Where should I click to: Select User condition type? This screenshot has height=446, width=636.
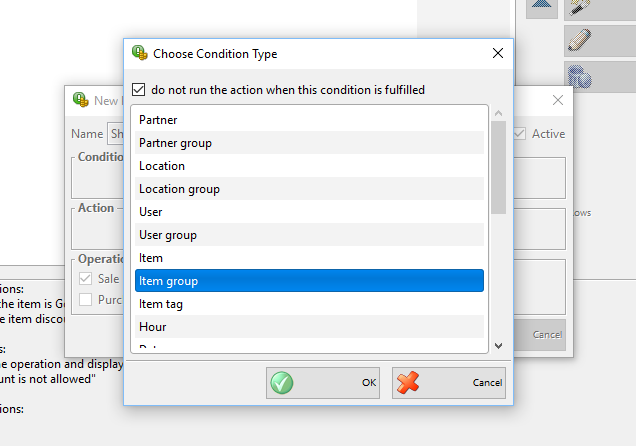(x=309, y=212)
